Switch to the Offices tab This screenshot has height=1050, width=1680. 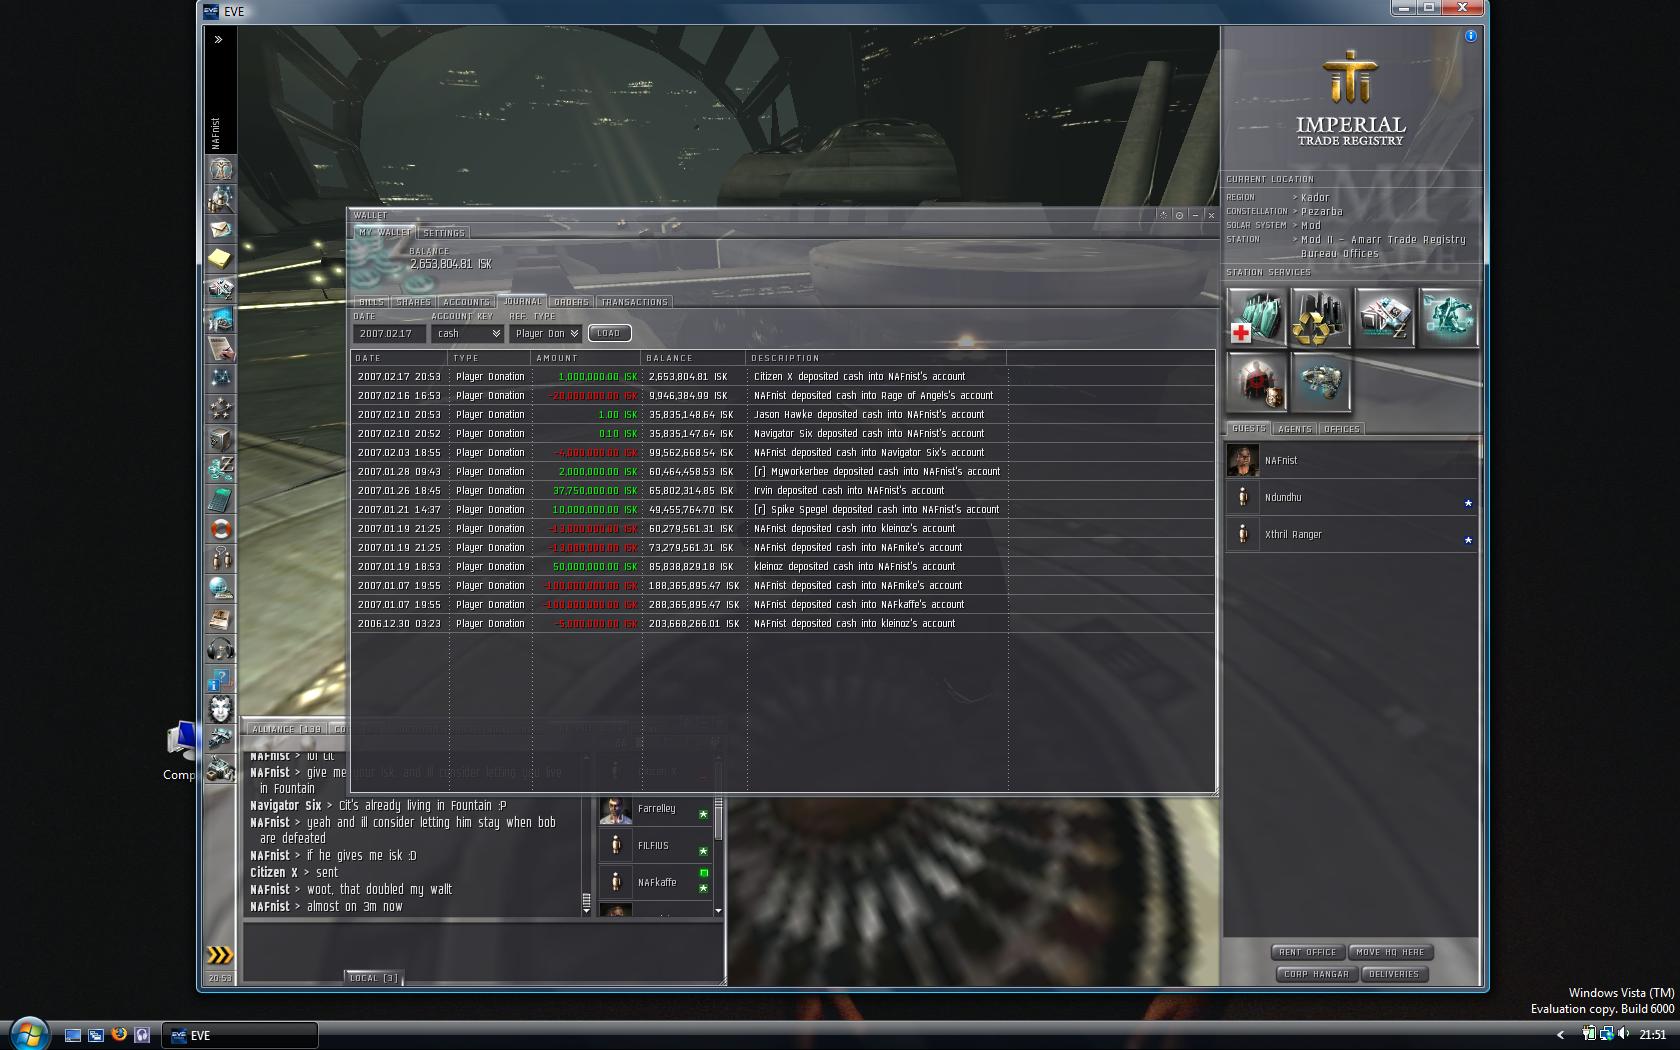(1342, 429)
